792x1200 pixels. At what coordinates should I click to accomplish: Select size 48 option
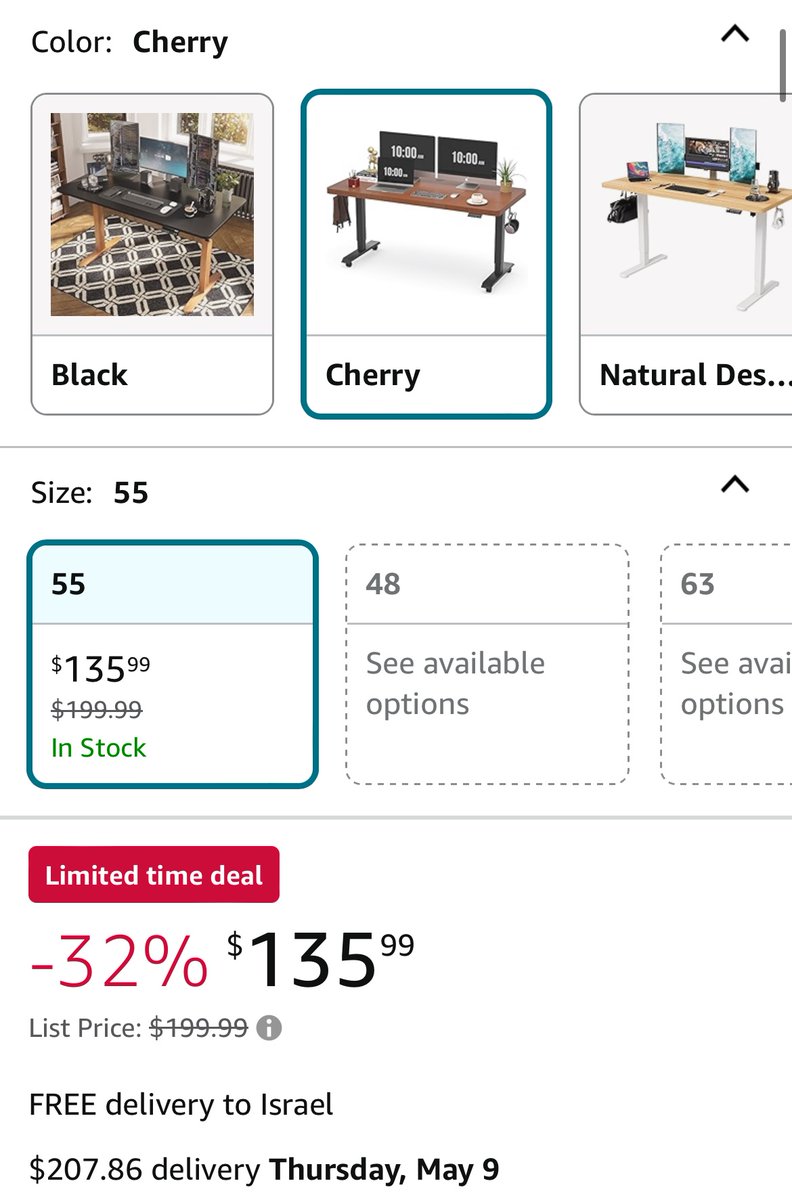[x=488, y=665]
